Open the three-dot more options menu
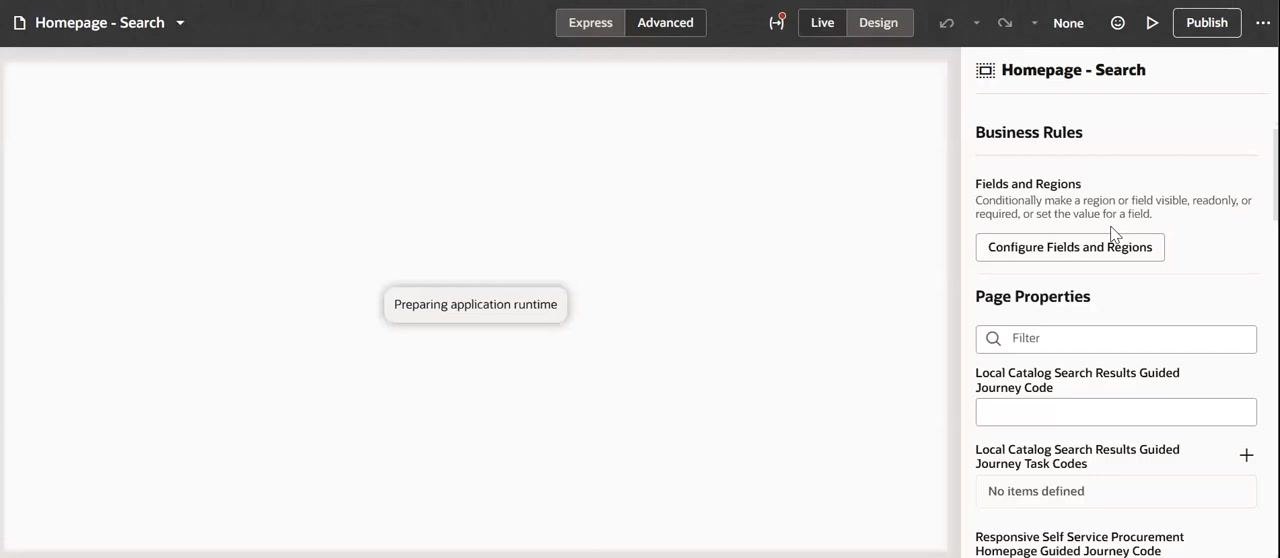Image resolution: width=1280 pixels, height=558 pixels. coord(1263,23)
